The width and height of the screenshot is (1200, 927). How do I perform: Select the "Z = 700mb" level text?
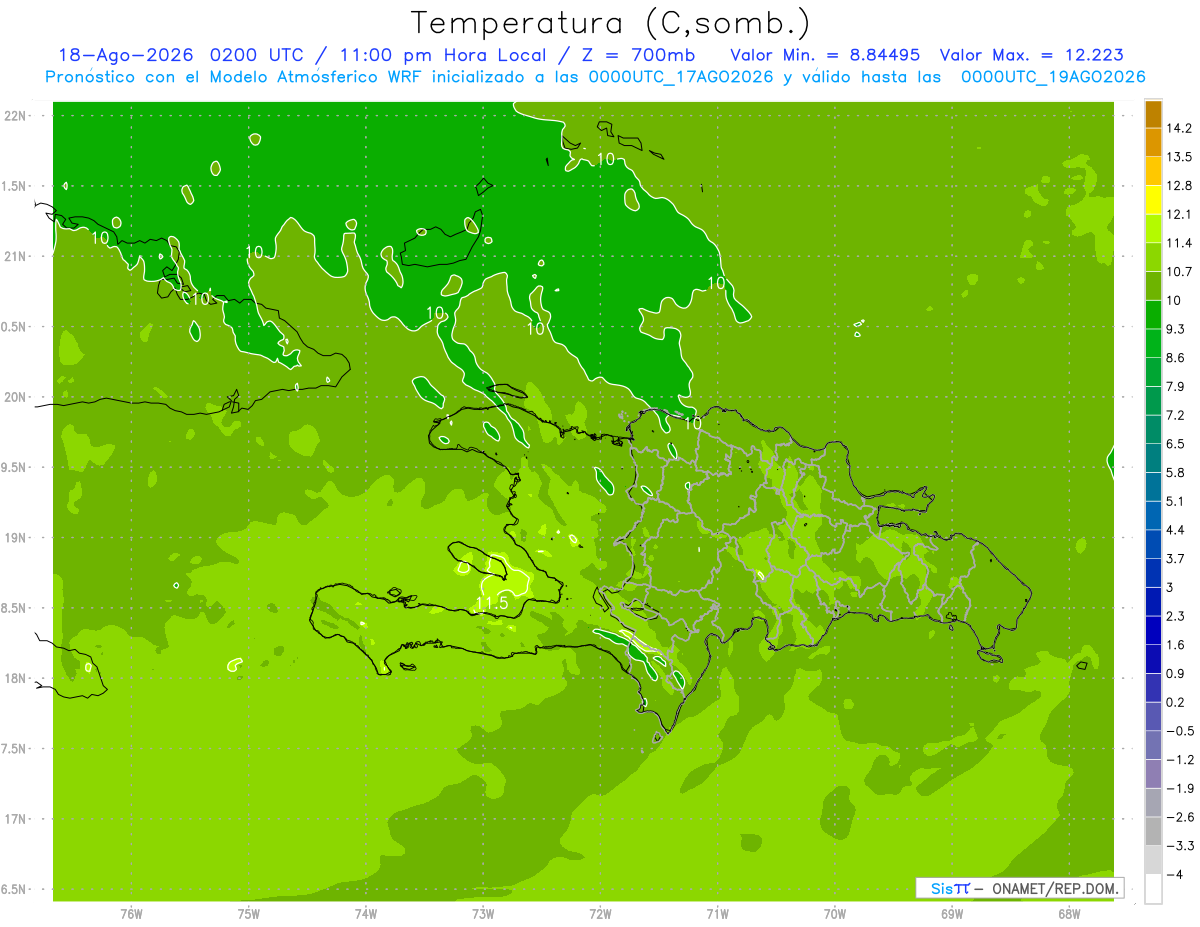click(x=638, y=55)
